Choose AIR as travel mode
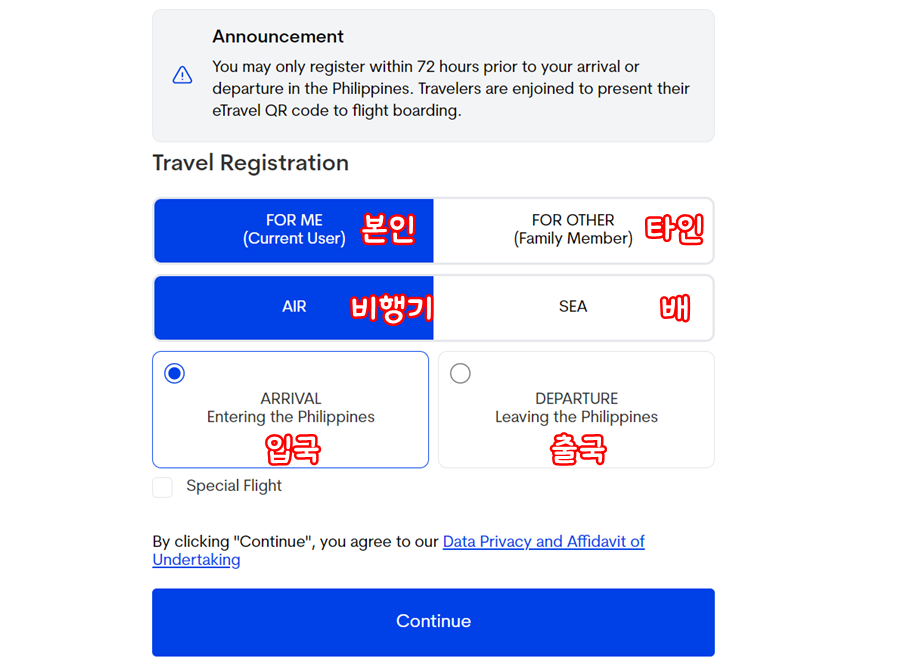 [x=294, y=307]
